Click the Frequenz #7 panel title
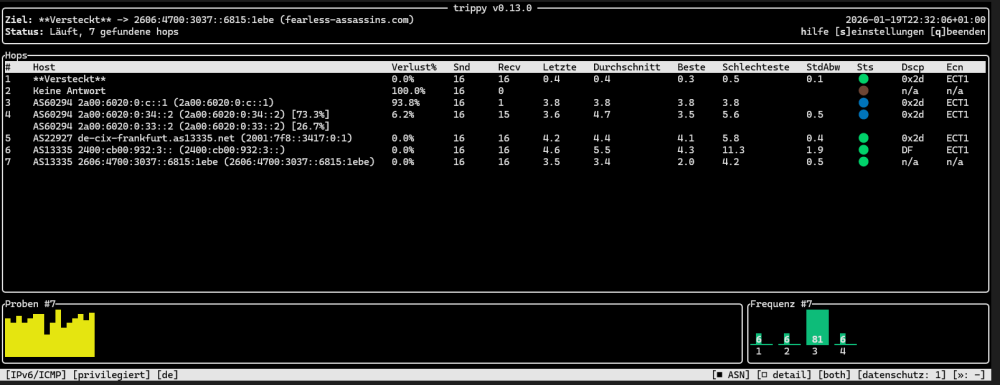The image size is (1000, 385). pos(781,304)
